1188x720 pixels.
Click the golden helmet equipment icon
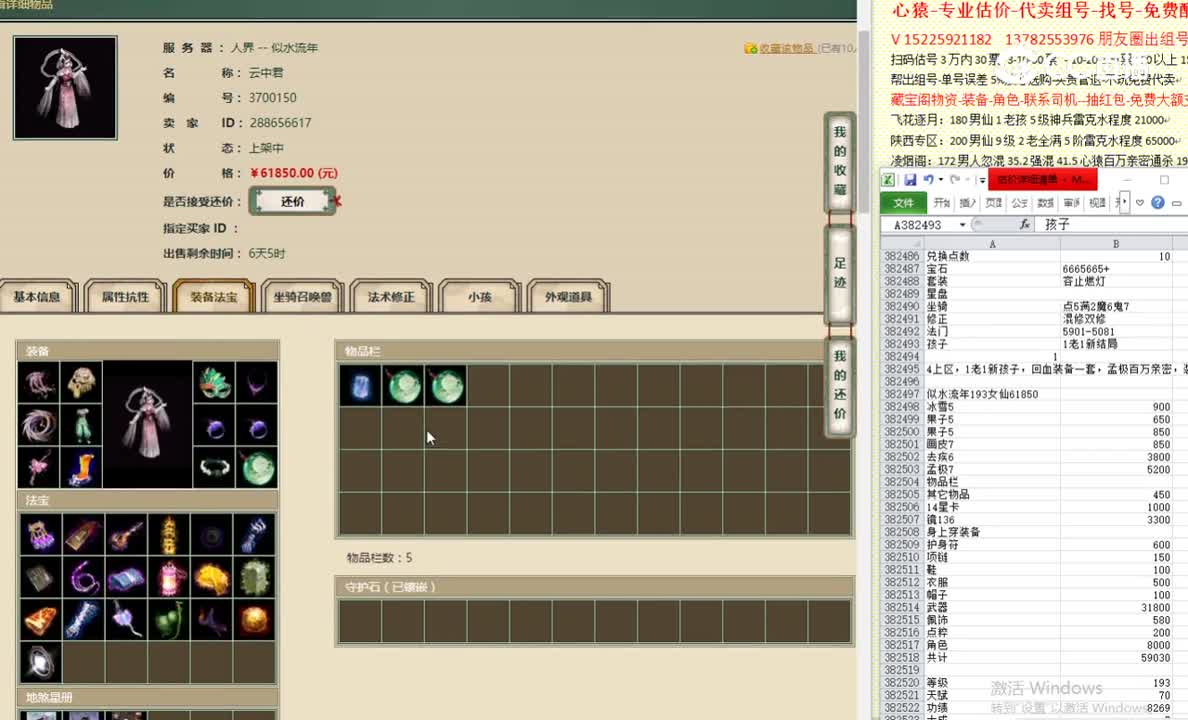(81, 383)
